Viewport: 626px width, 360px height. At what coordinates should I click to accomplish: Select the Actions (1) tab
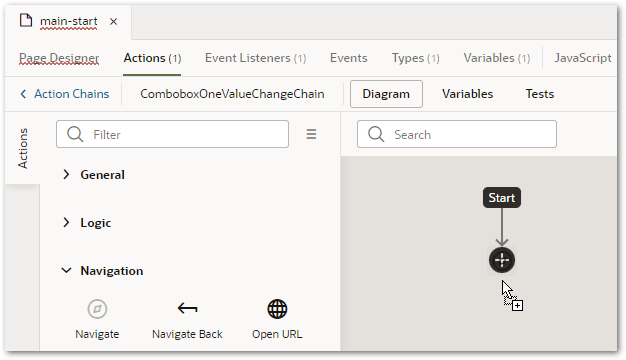(x=152, y=58)
